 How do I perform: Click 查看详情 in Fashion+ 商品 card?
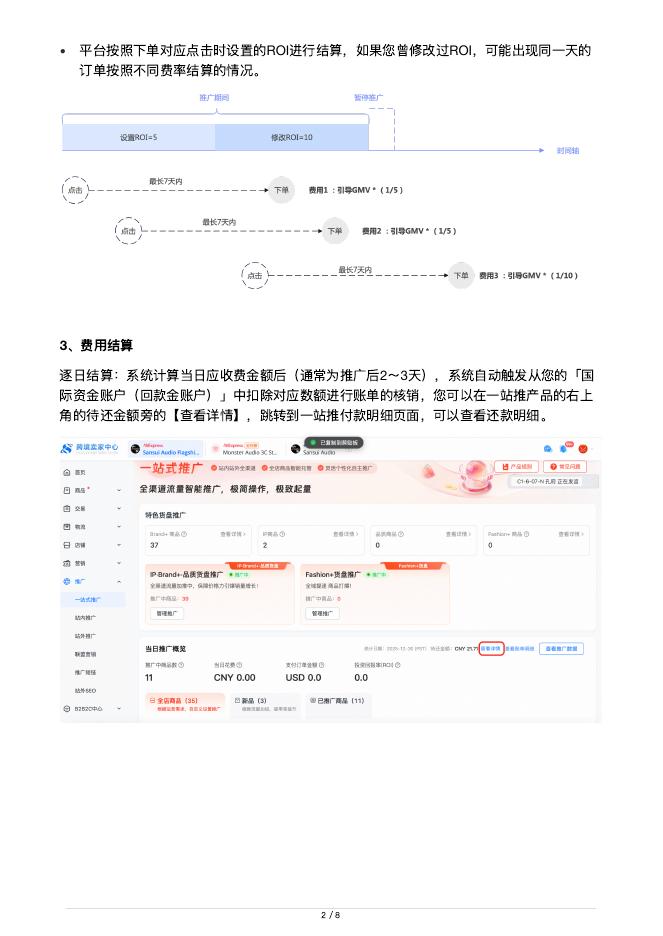tap(571, 534)
